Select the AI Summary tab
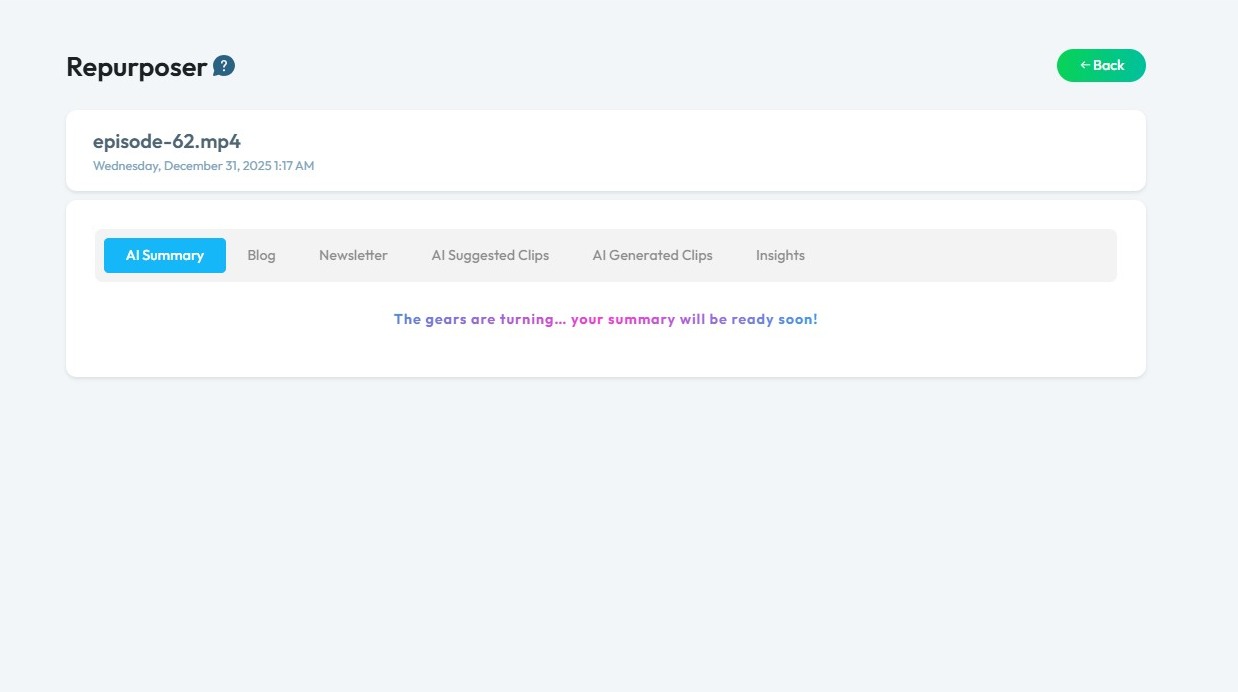 [x=165, y=255]
